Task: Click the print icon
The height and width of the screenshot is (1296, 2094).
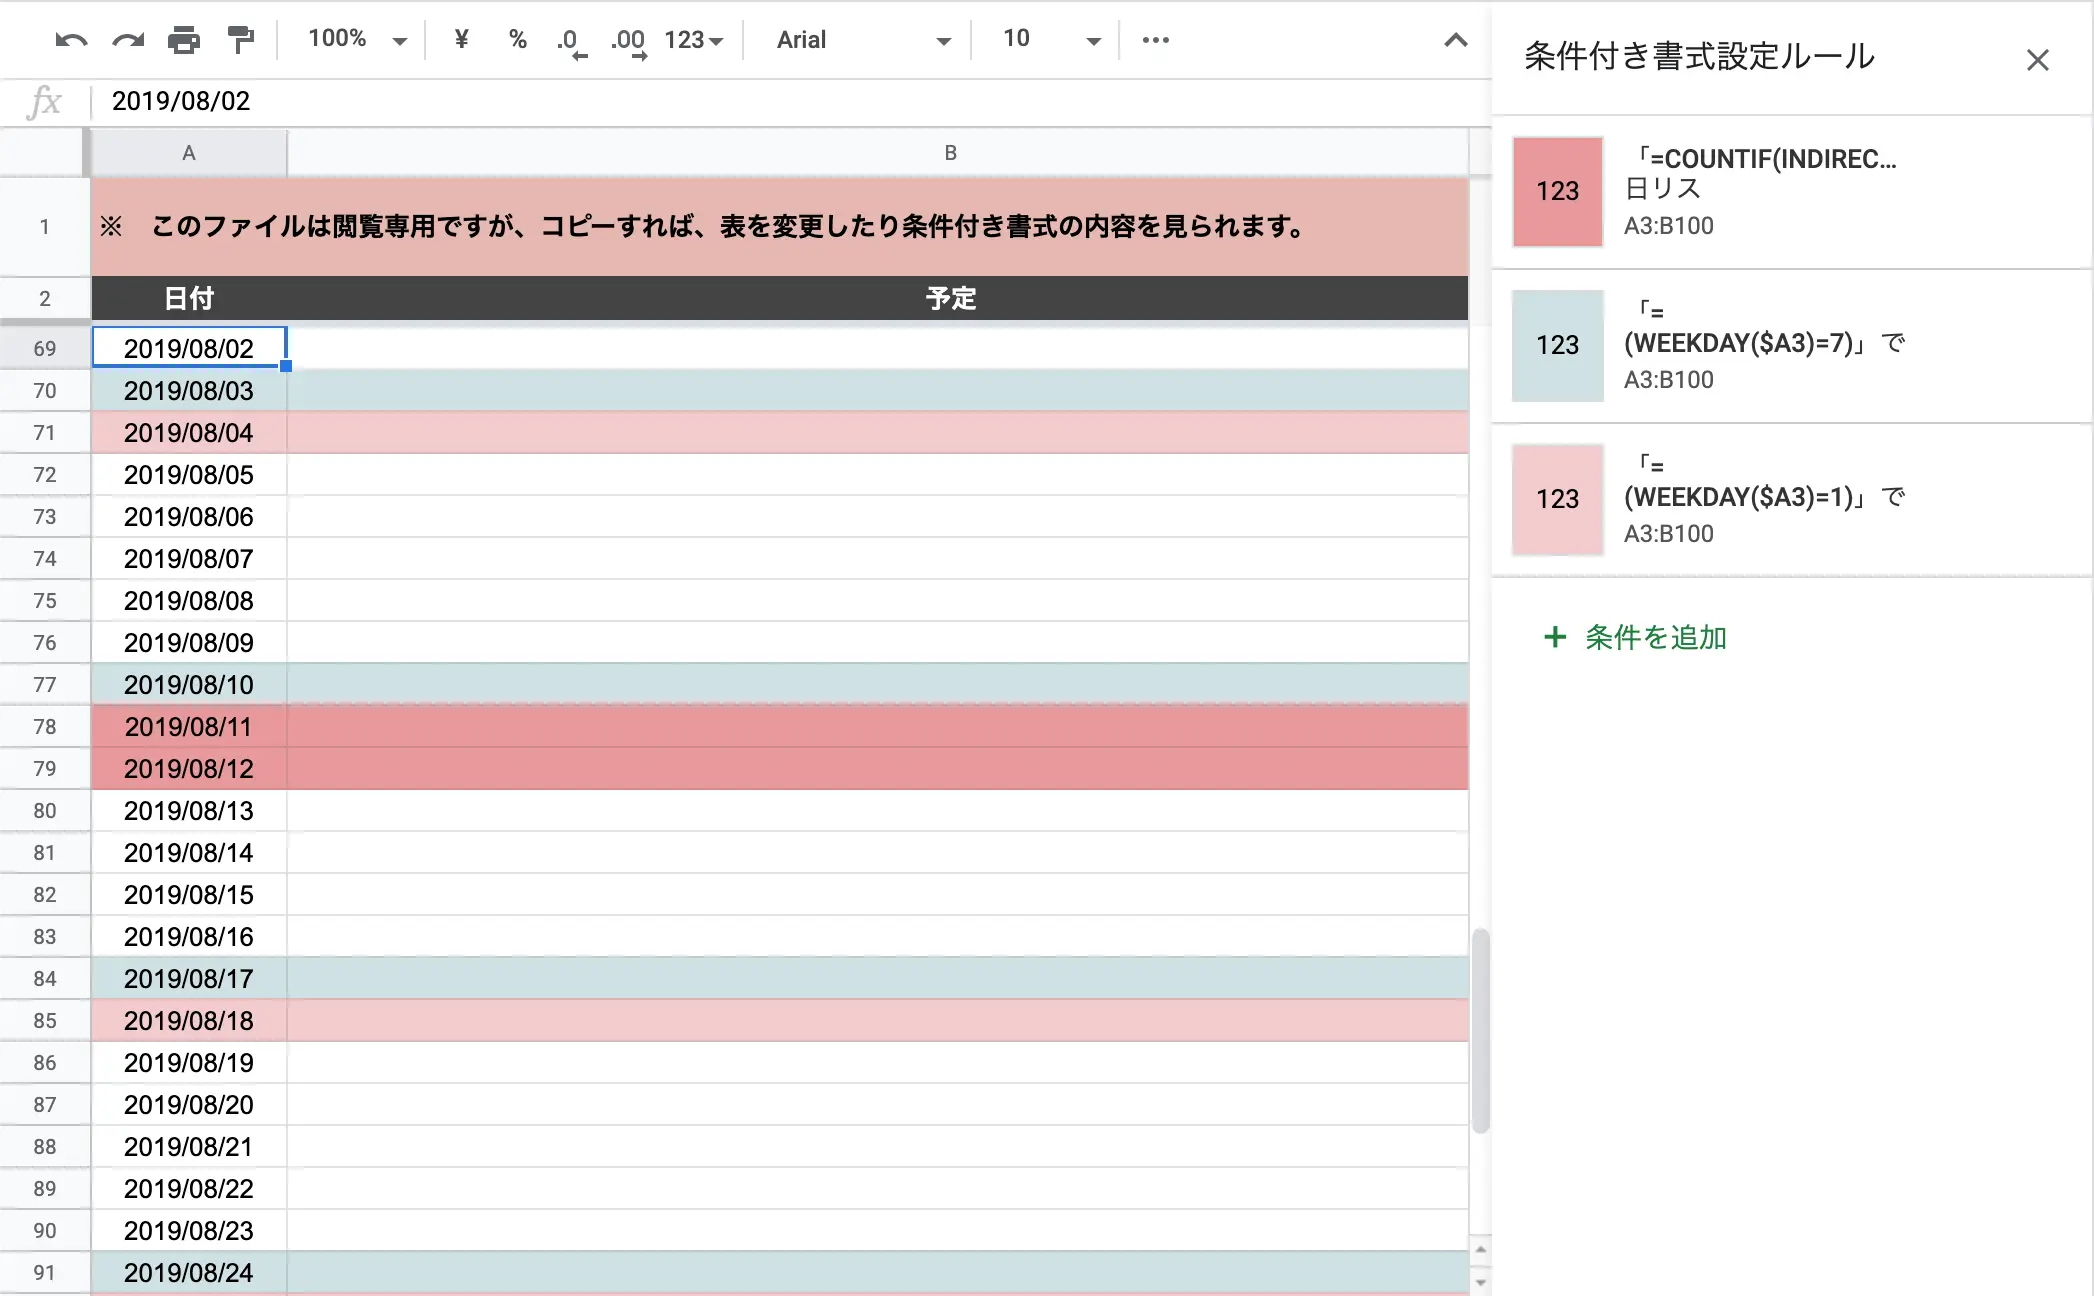Action: (x=184, y=40)
